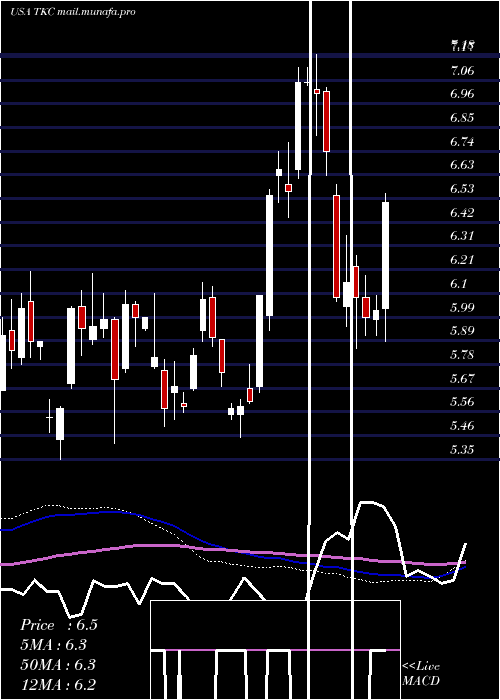The image size is (500, 700).
Task: Click the 5.67 price axis label
Action: coord(462,378)
